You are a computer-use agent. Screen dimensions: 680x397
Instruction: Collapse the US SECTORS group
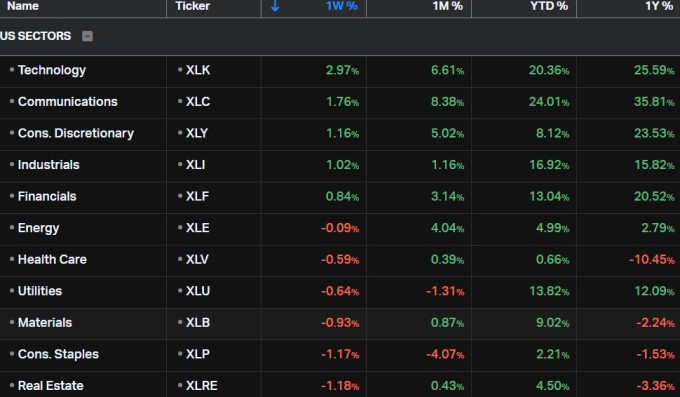(87, 36)
